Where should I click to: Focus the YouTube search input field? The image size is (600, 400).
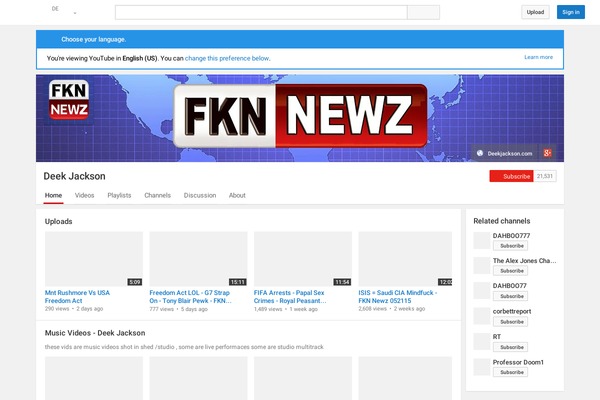[261, 12]
